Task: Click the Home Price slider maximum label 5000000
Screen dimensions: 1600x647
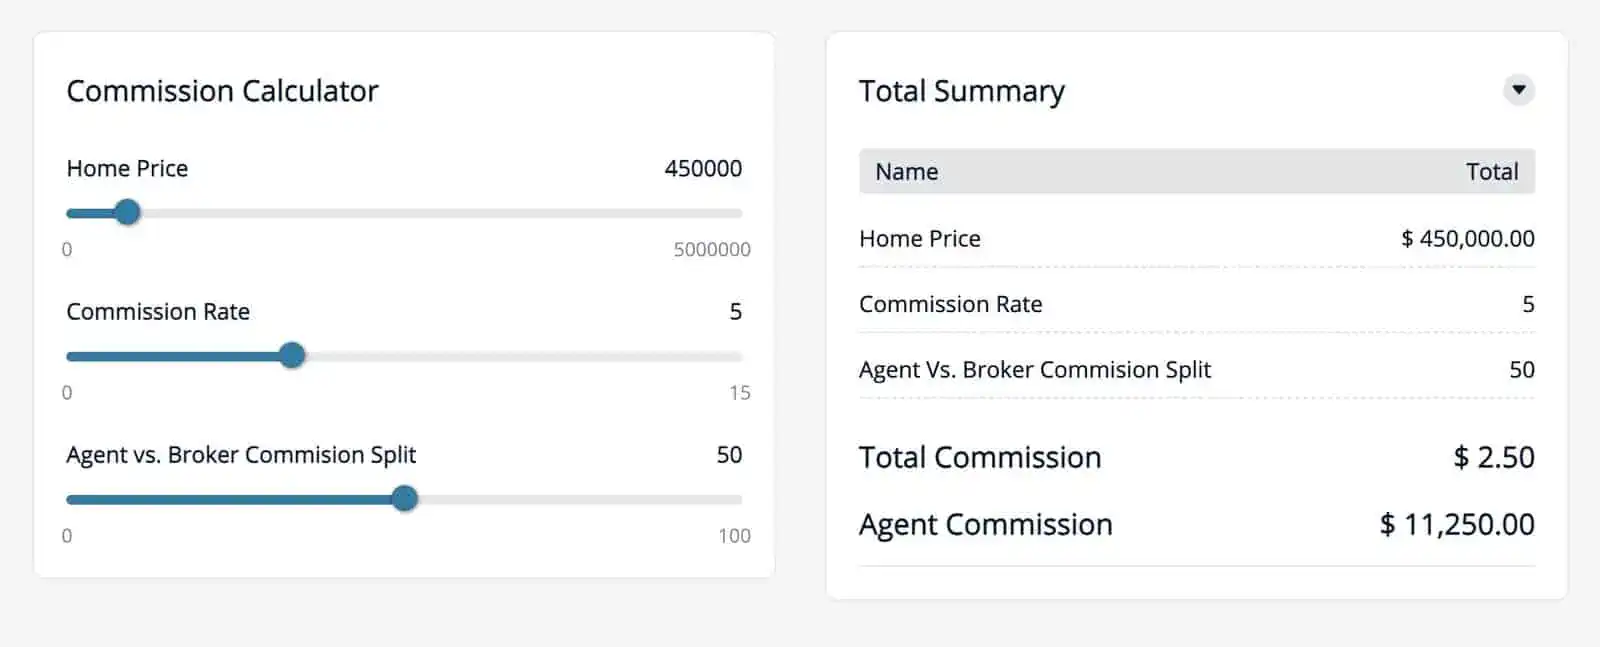Action: [711, 249]
